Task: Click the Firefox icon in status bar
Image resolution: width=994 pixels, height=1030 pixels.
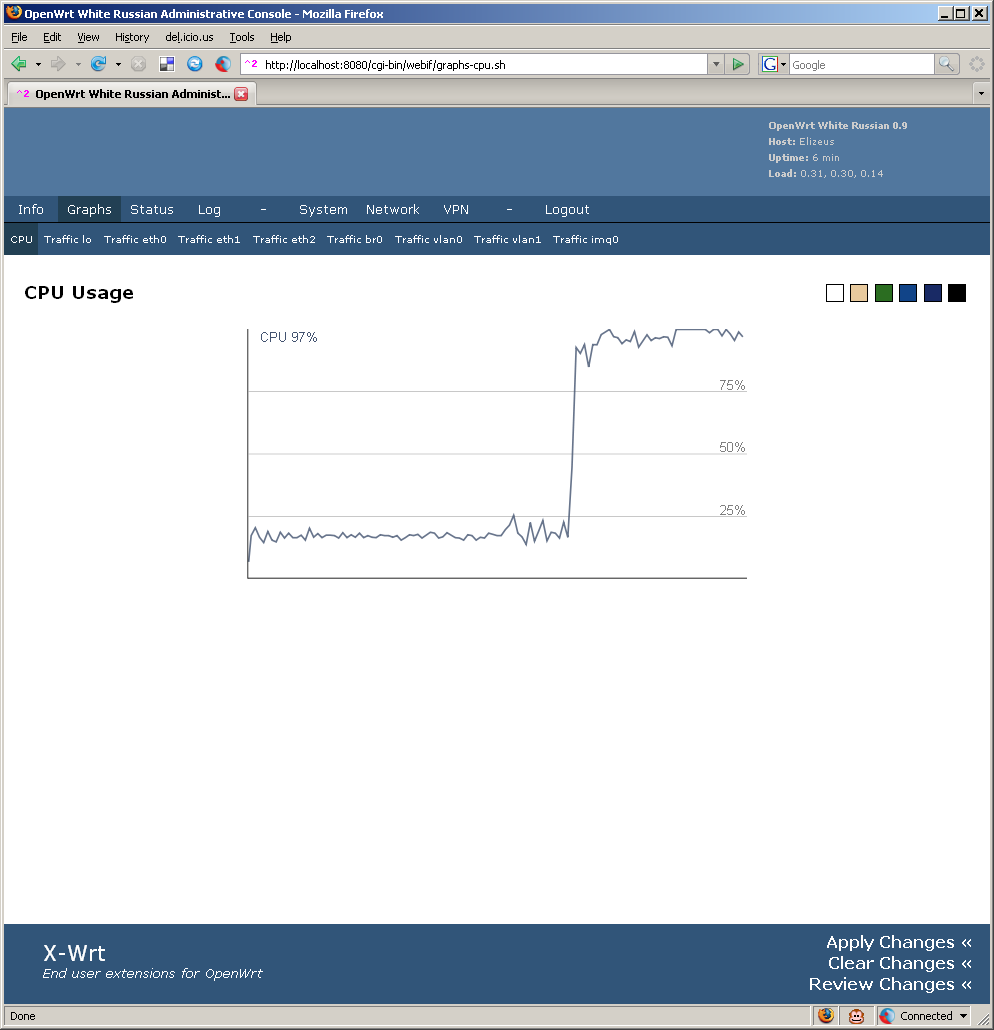Action: 826,1016
